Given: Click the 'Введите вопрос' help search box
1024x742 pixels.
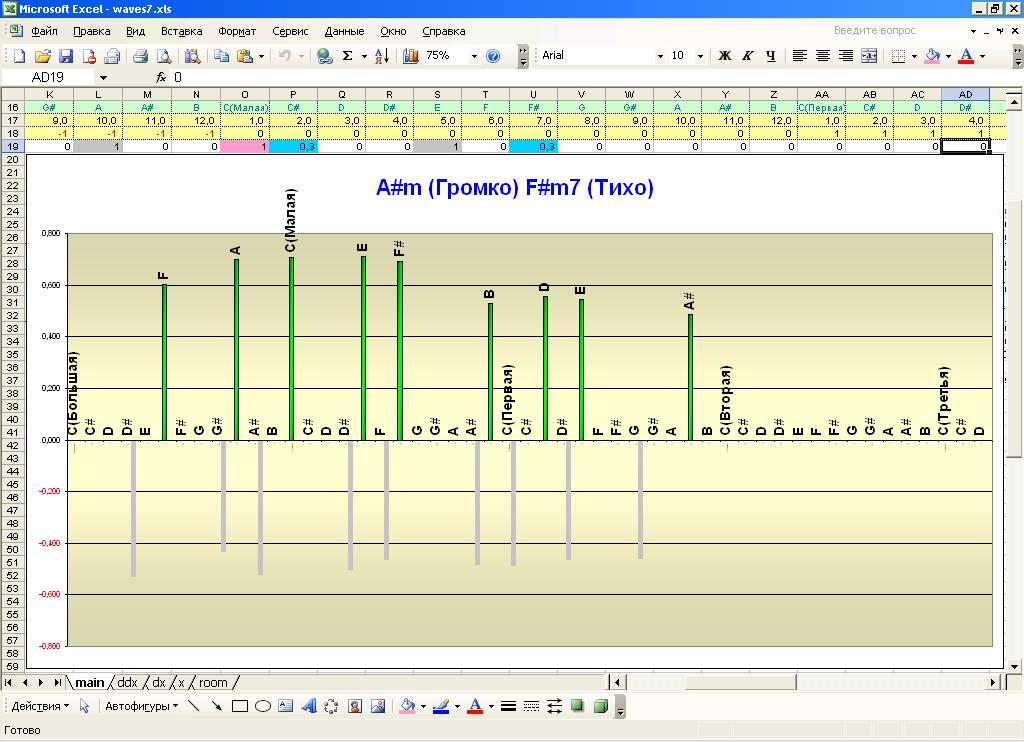Looking at the screenshot, I should click(874, 31).
